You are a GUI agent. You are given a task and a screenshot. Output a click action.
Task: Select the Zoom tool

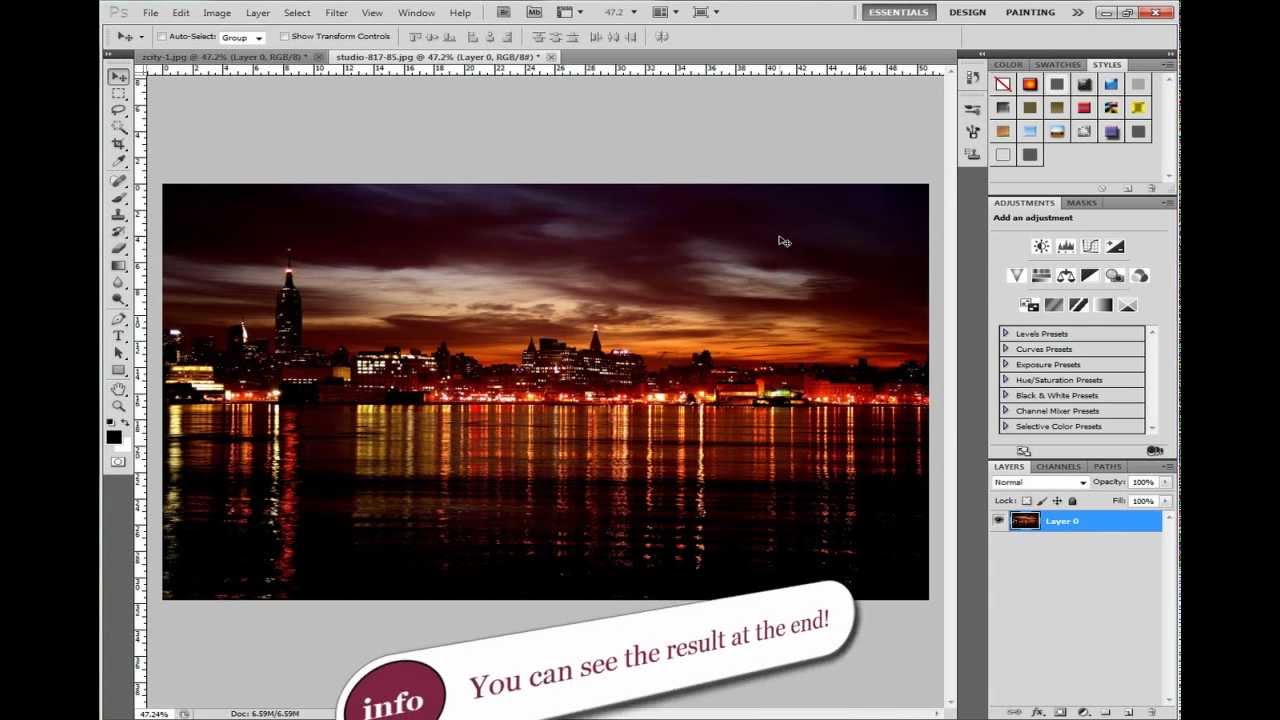click(118, 406)
